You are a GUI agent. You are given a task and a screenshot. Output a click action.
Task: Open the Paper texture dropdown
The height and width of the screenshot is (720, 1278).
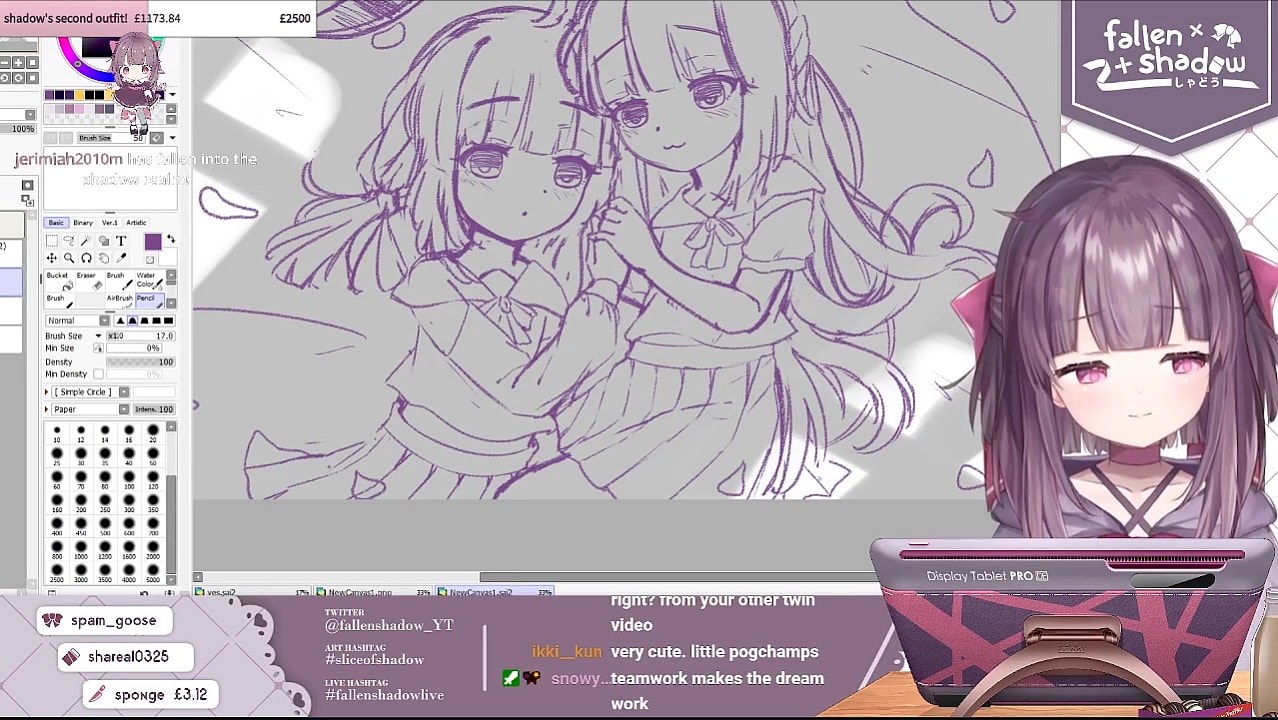pos(122,409)
